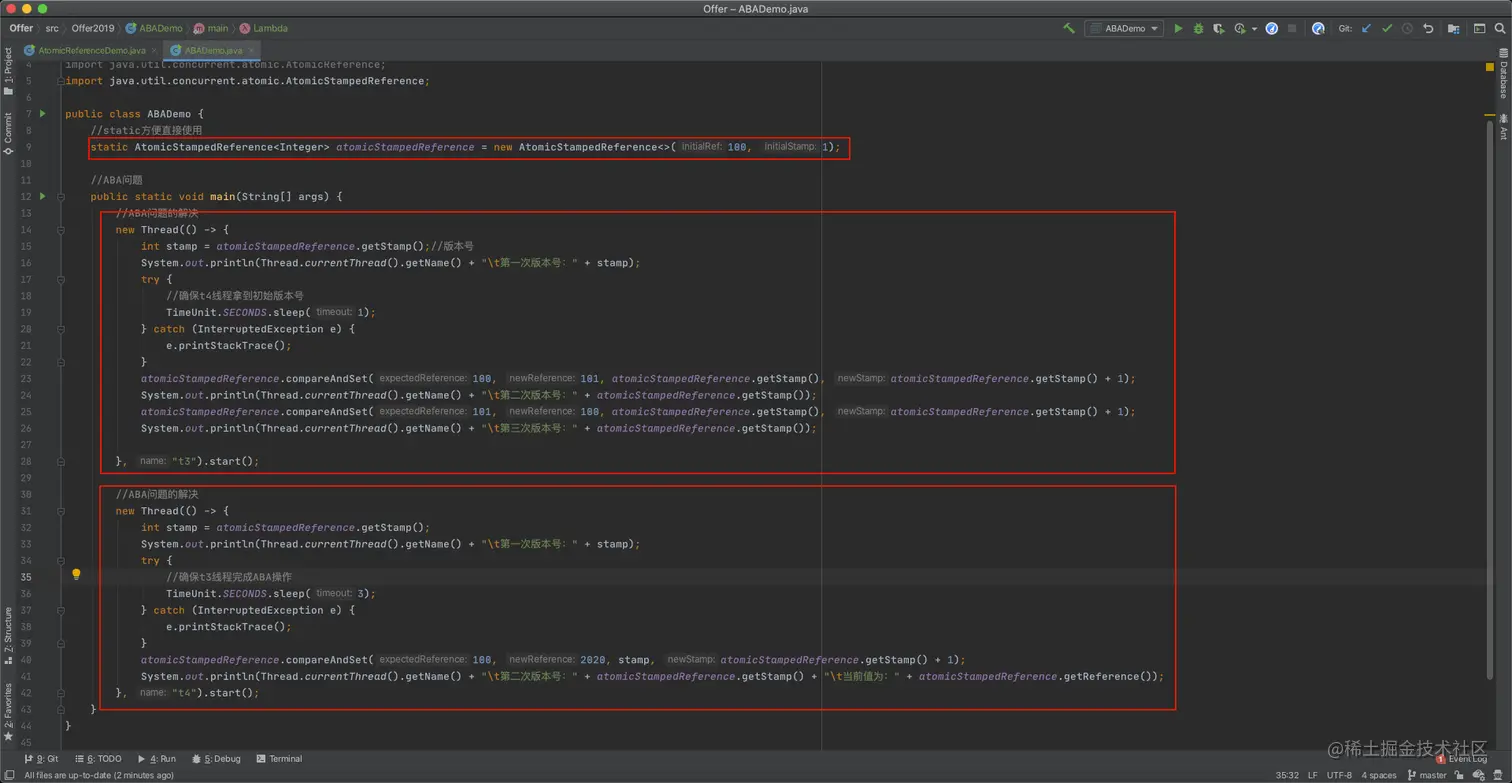
Task: Click the ABADemo class breadcrumb
Action: click(154, 28)
